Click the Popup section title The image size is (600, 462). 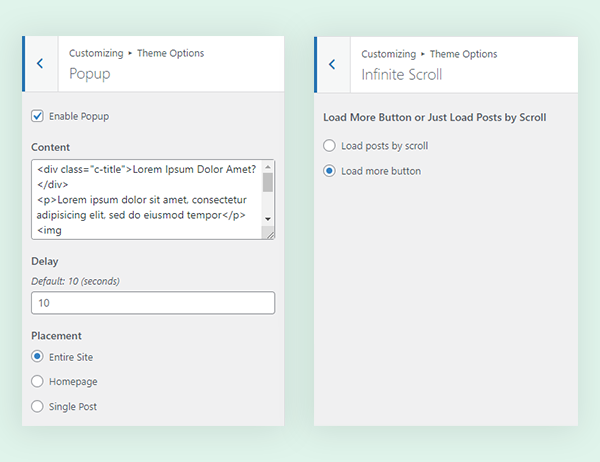pyautogui.click(x=89, y=74)
